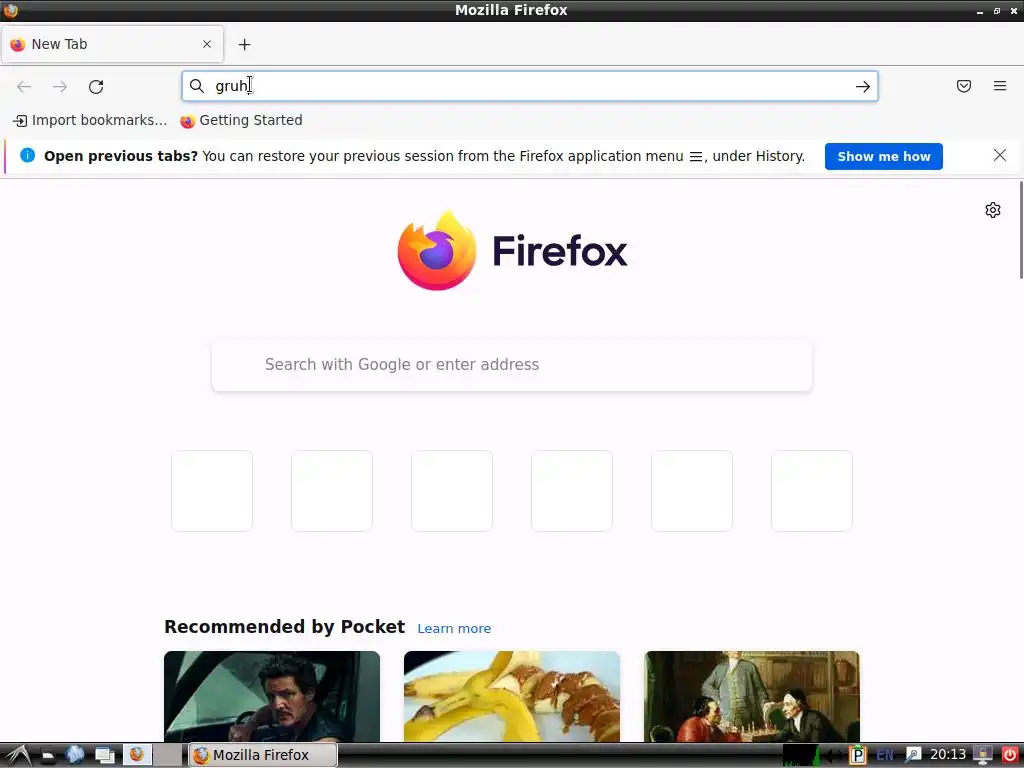Click the P clipboard tray icon

(x=857, y=755)
